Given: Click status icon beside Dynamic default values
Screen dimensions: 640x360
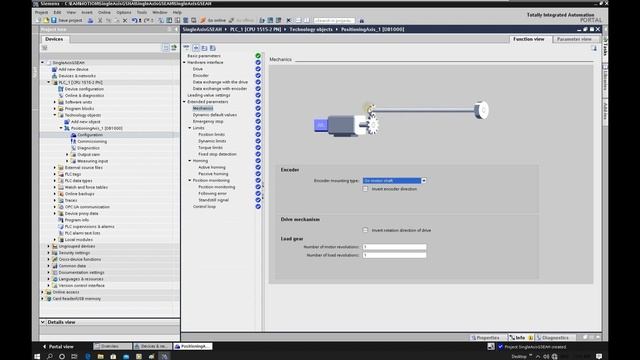Looking at the screenshot, I should (x=258, y=115).
